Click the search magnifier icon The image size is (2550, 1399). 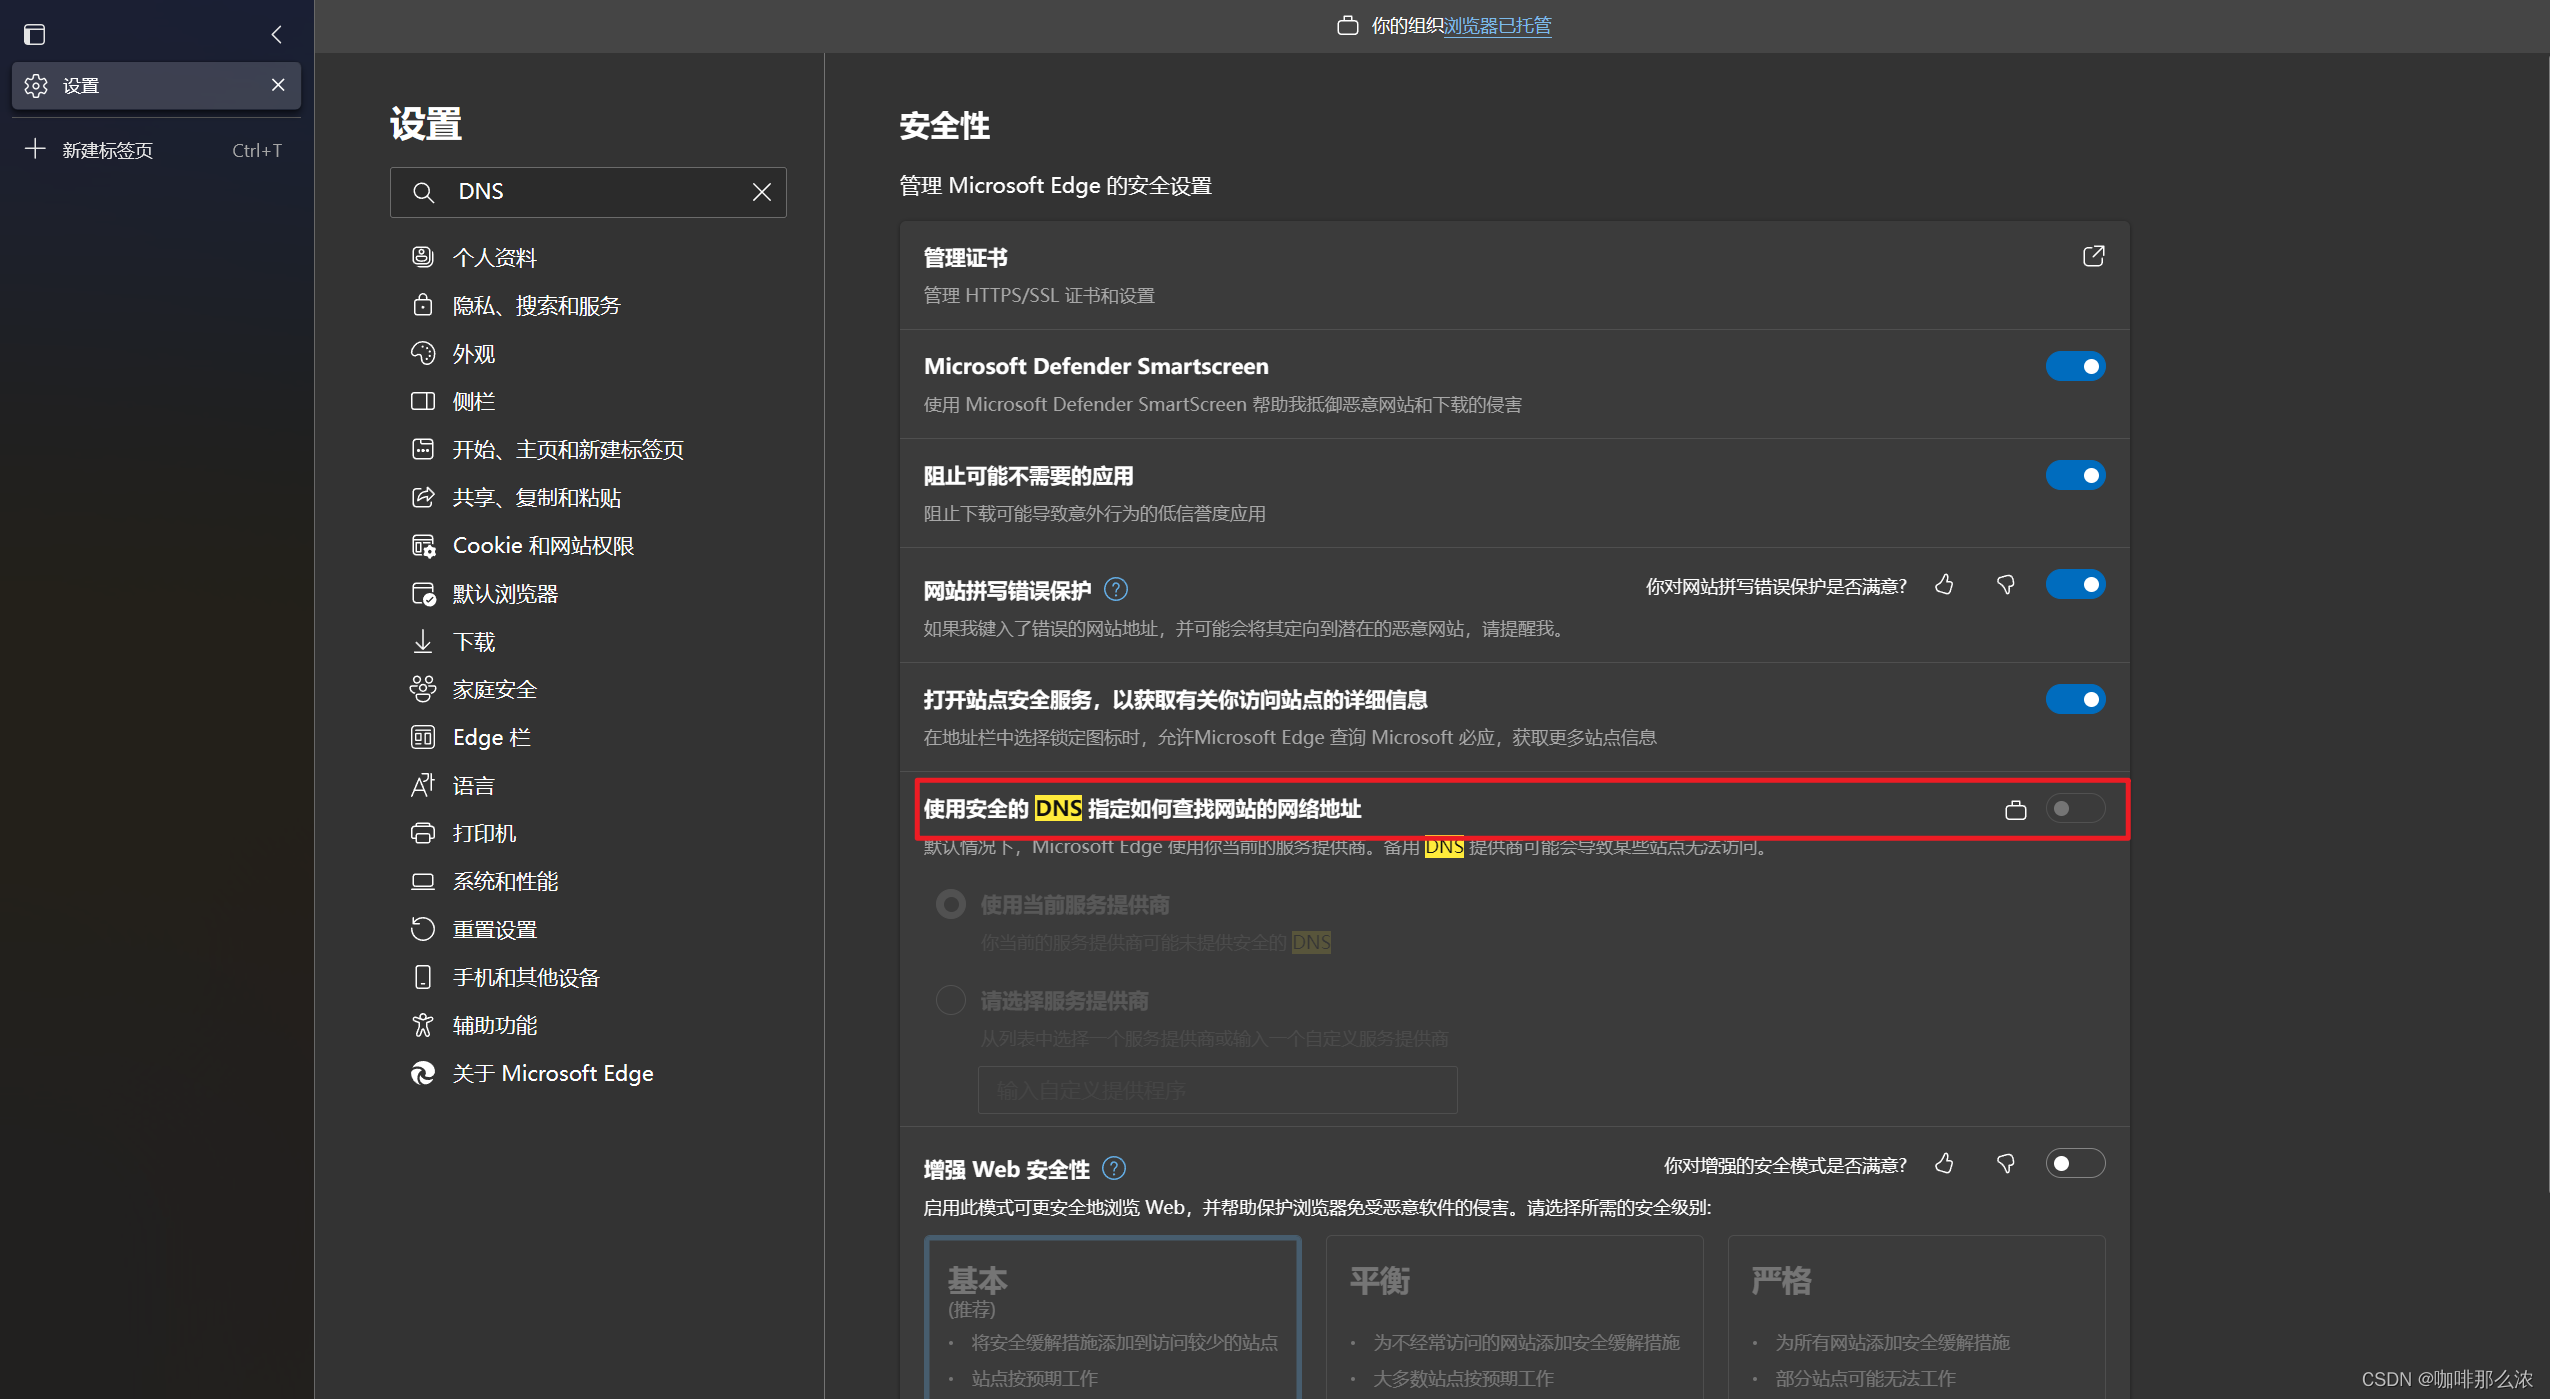point(423,192)
